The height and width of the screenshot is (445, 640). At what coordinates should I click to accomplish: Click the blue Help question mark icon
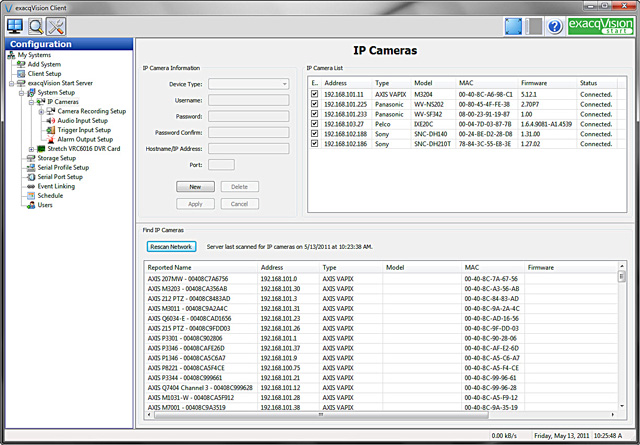coord(554,26)
